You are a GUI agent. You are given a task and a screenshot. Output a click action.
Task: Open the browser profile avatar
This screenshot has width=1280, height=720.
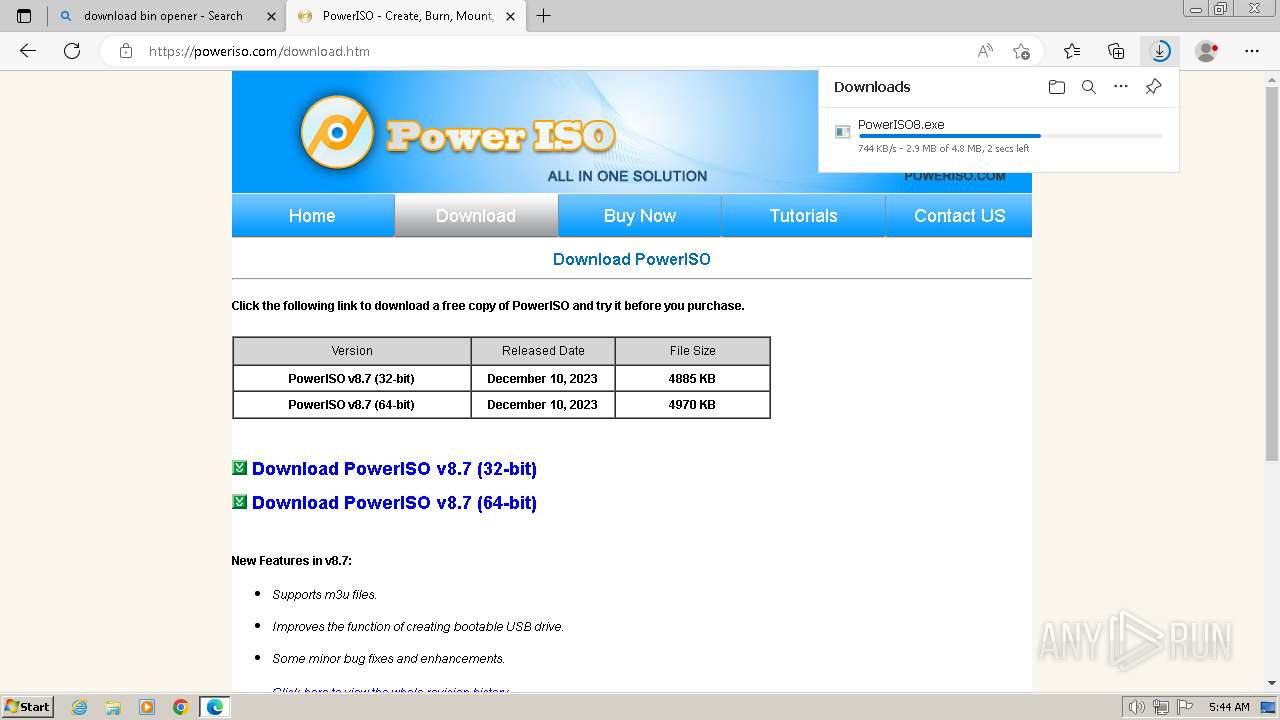click(1207, 51)
